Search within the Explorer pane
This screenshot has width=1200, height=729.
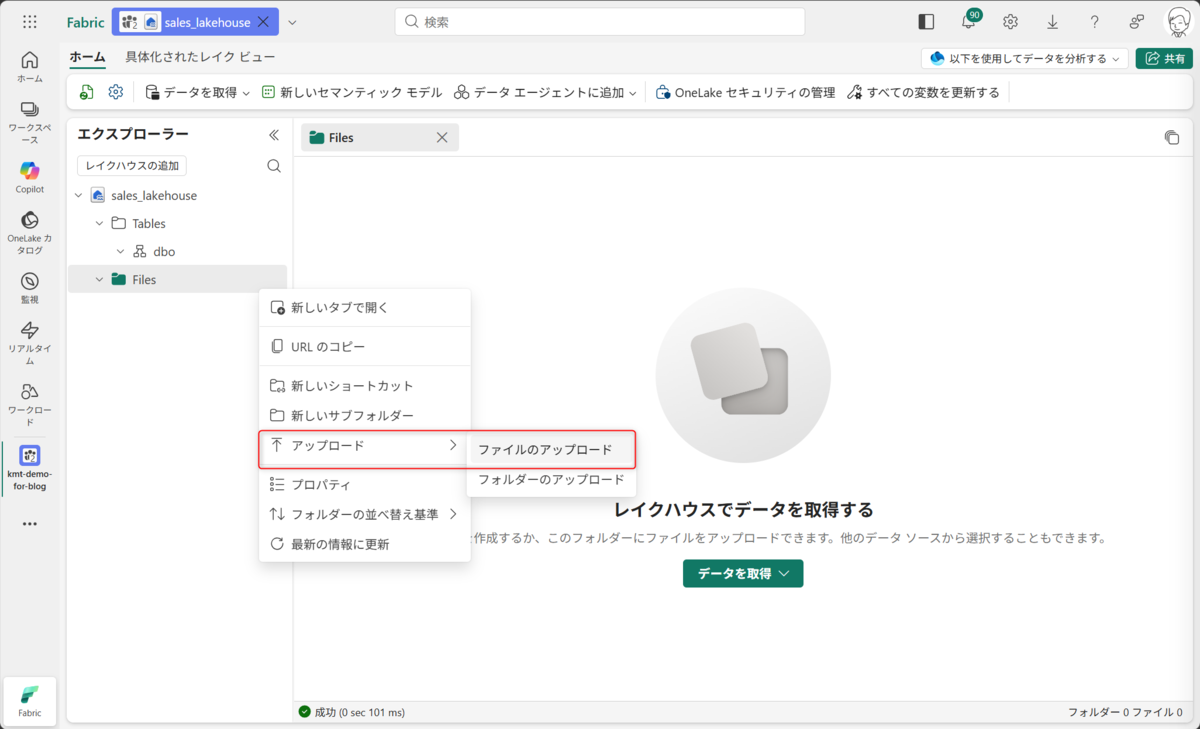point(274,166)
